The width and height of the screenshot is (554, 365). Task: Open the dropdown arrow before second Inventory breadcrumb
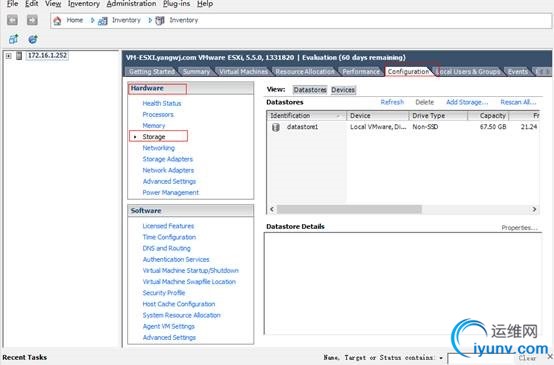150,20
